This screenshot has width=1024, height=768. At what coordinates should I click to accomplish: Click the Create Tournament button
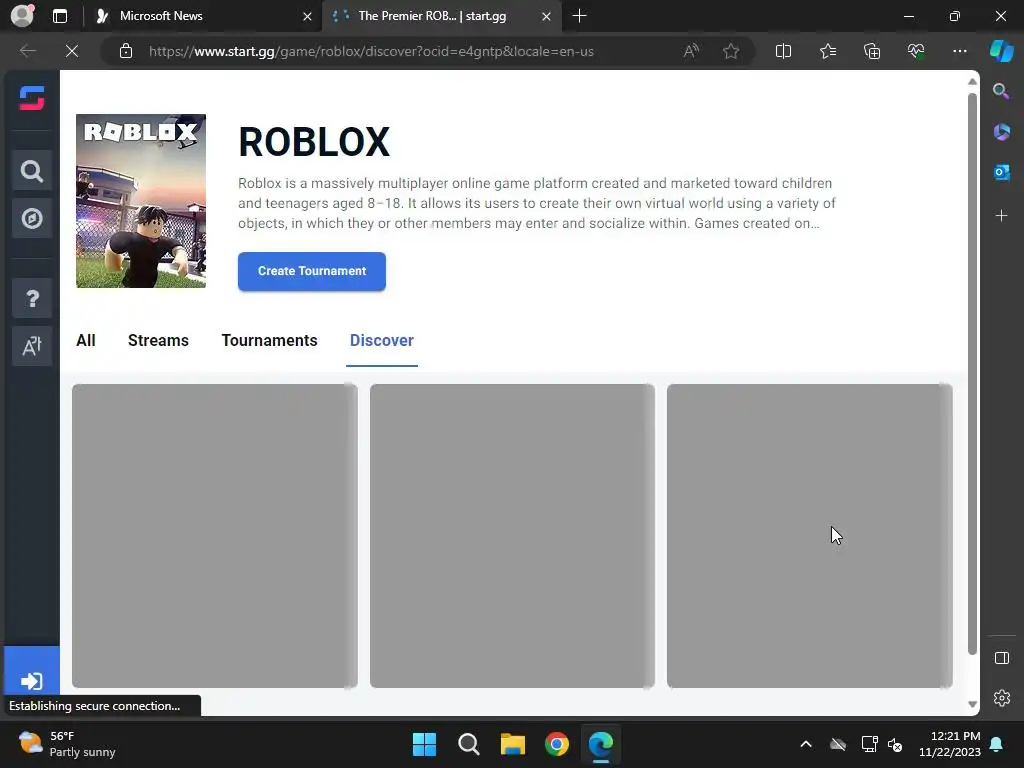pos(312,271)
